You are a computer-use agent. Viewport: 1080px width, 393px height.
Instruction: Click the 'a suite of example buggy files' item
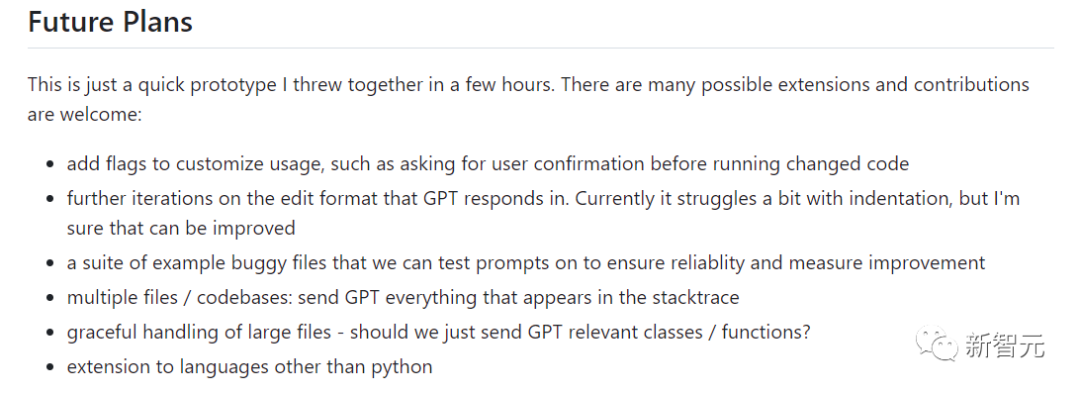pyautogui.click(x=526, y=262)
